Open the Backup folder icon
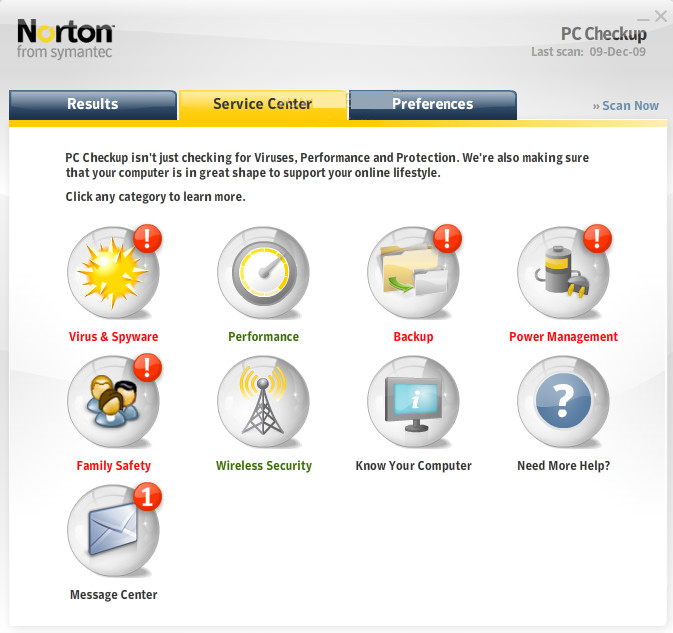The height and width of the screenshot is (633, 673). 413,273
